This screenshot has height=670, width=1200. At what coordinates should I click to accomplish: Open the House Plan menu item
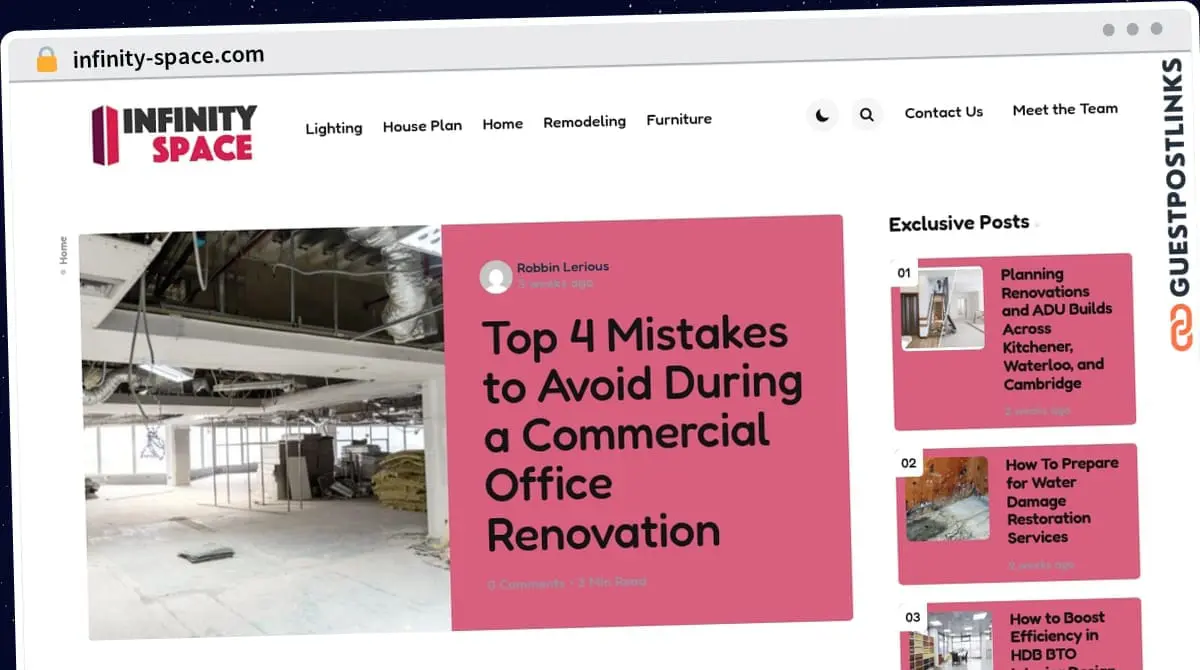pyautogui.click(x=422, y=126)
